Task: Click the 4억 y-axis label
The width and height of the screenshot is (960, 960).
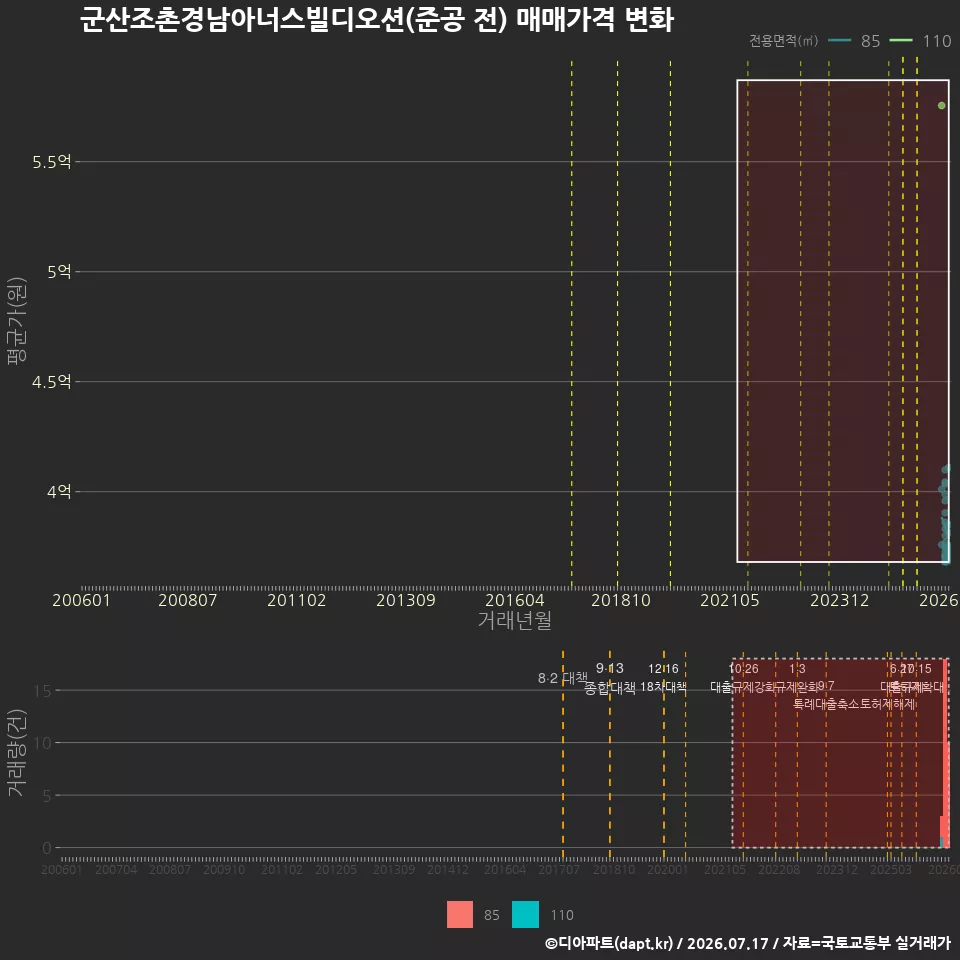Action: [59, 492]
